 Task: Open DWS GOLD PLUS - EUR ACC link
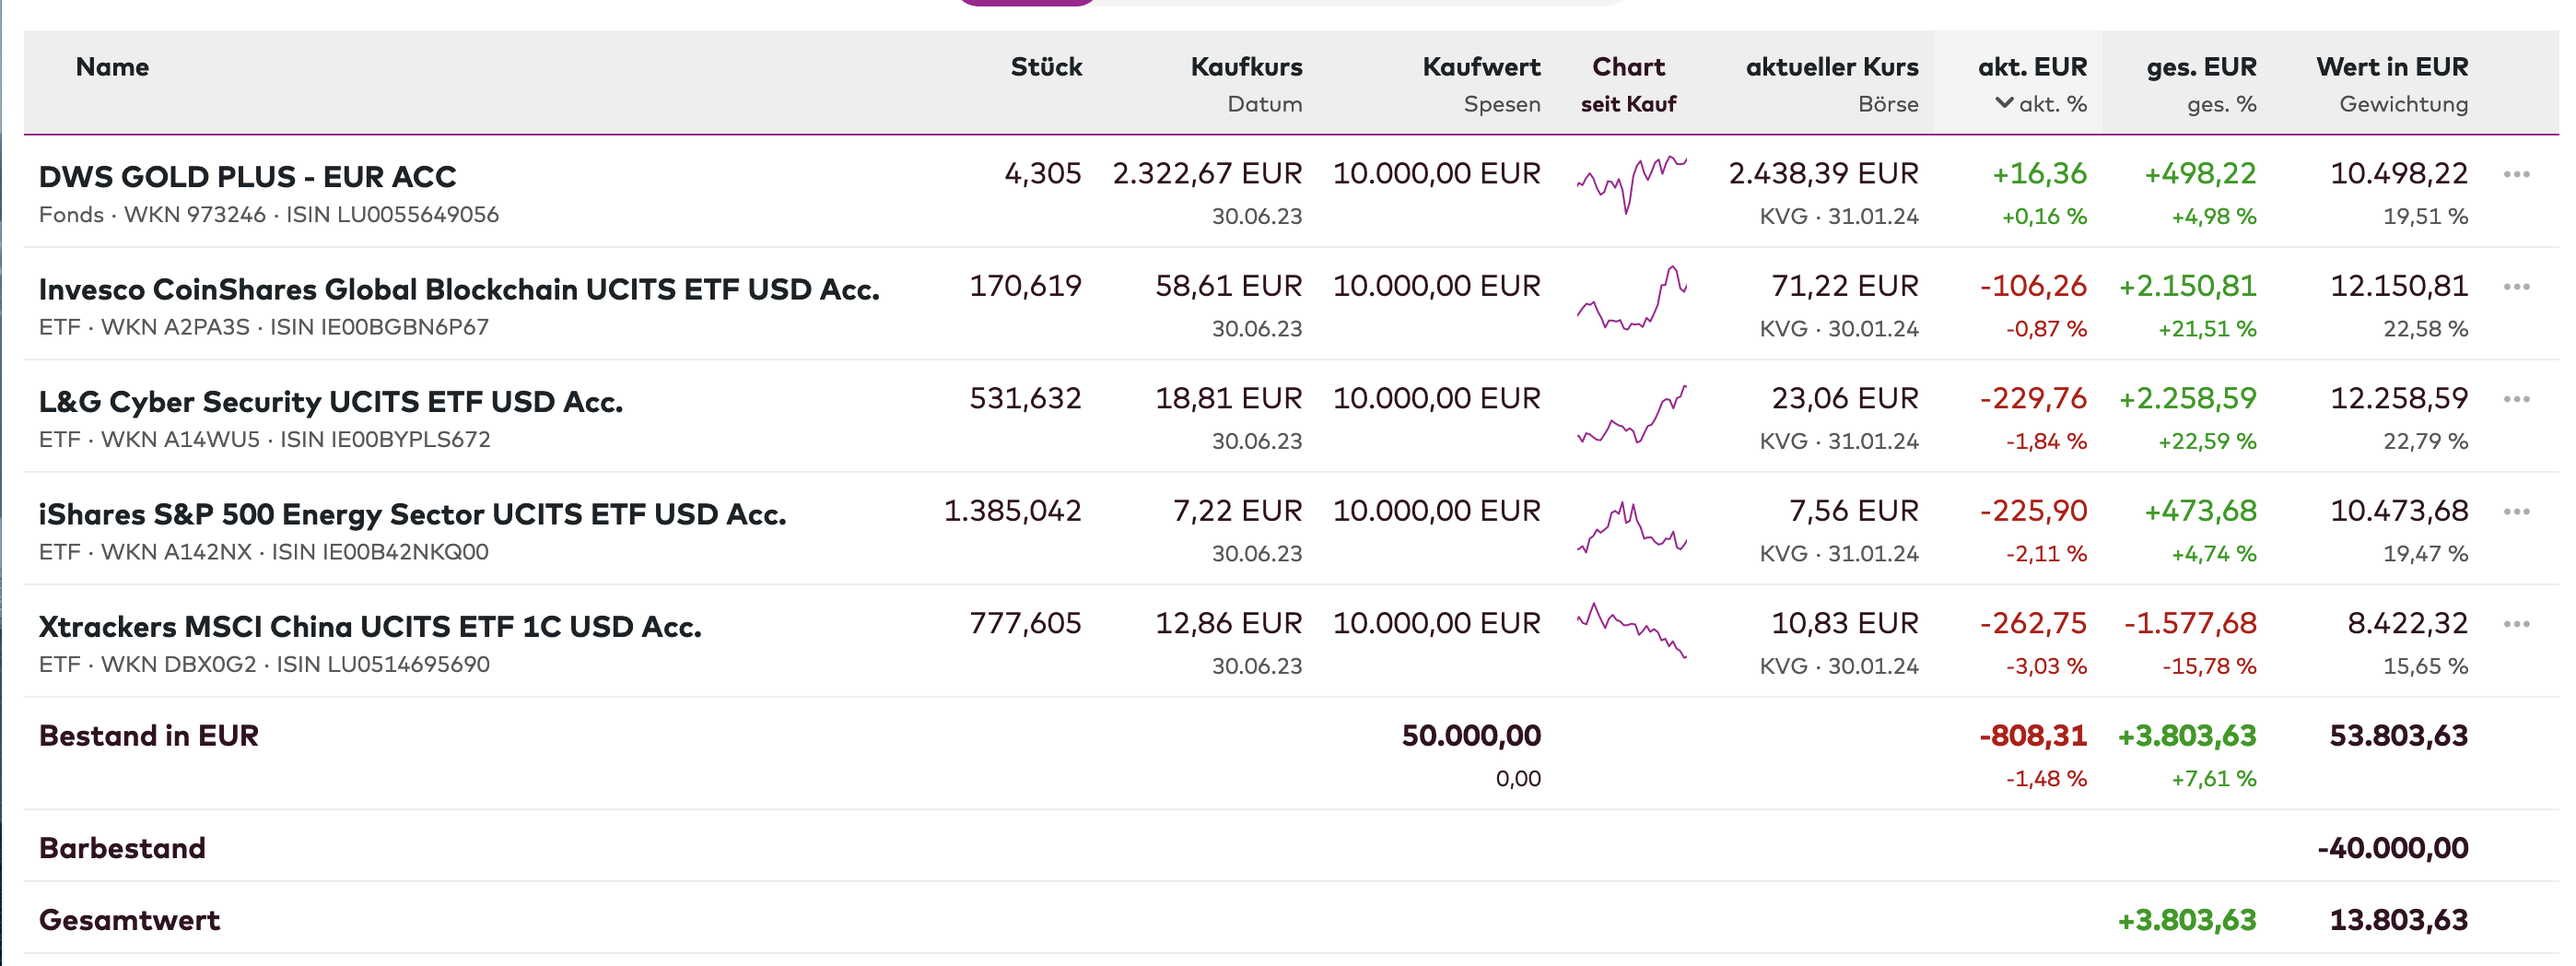click(x=247, y=177)
